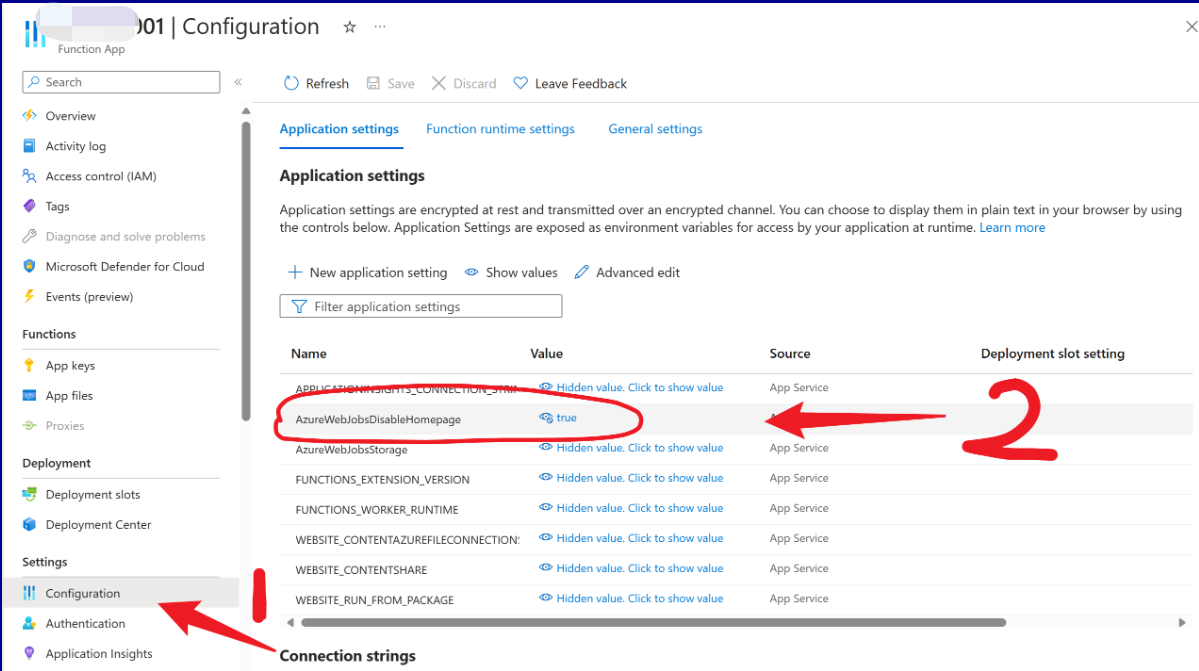
Task: Open Deployment Center in sidebar
Action: (x=98, y=525)
